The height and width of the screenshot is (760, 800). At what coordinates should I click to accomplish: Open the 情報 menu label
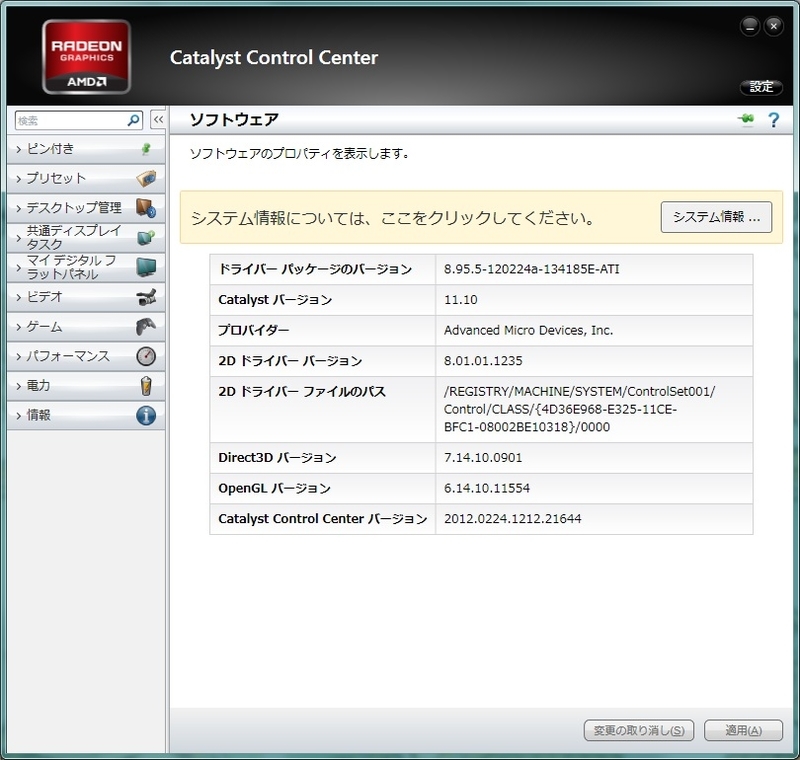[x=38, y=415]
